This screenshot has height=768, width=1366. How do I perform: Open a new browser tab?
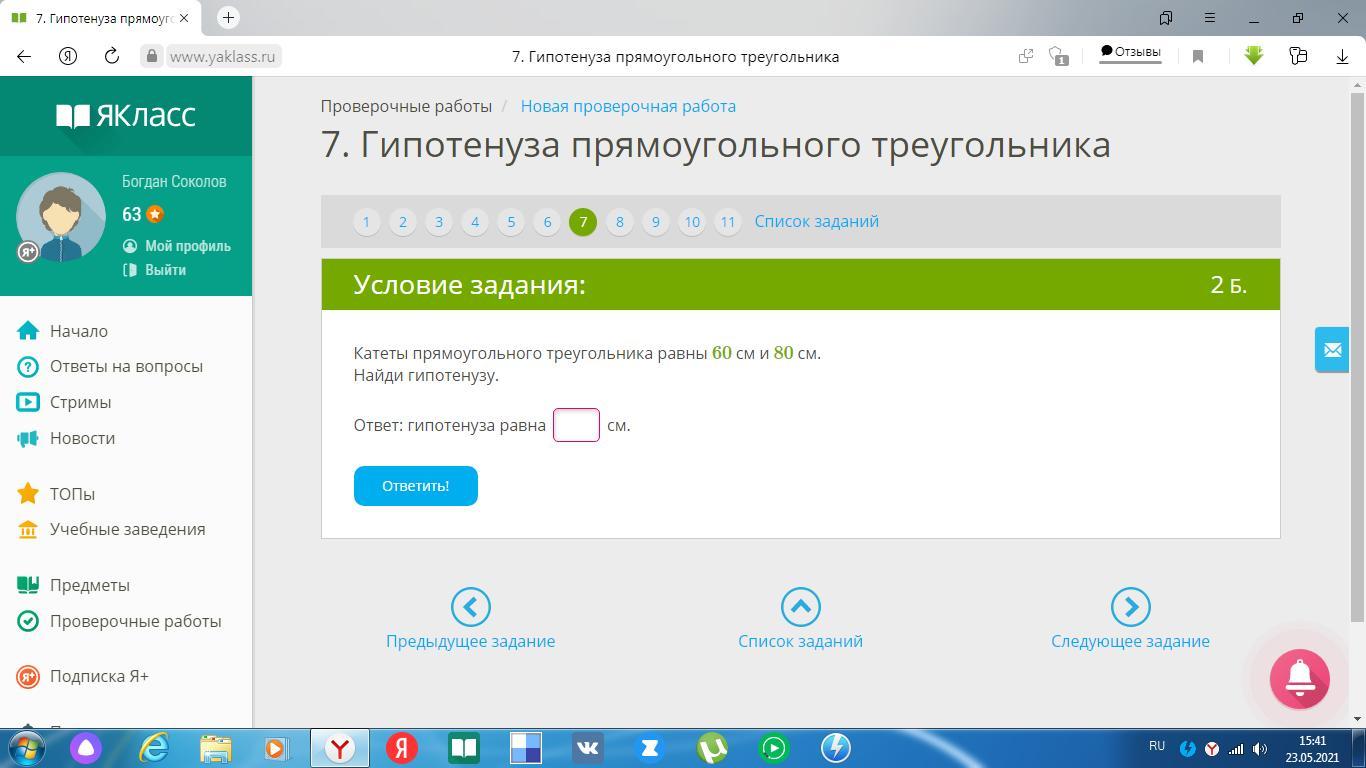coord(228,17)
